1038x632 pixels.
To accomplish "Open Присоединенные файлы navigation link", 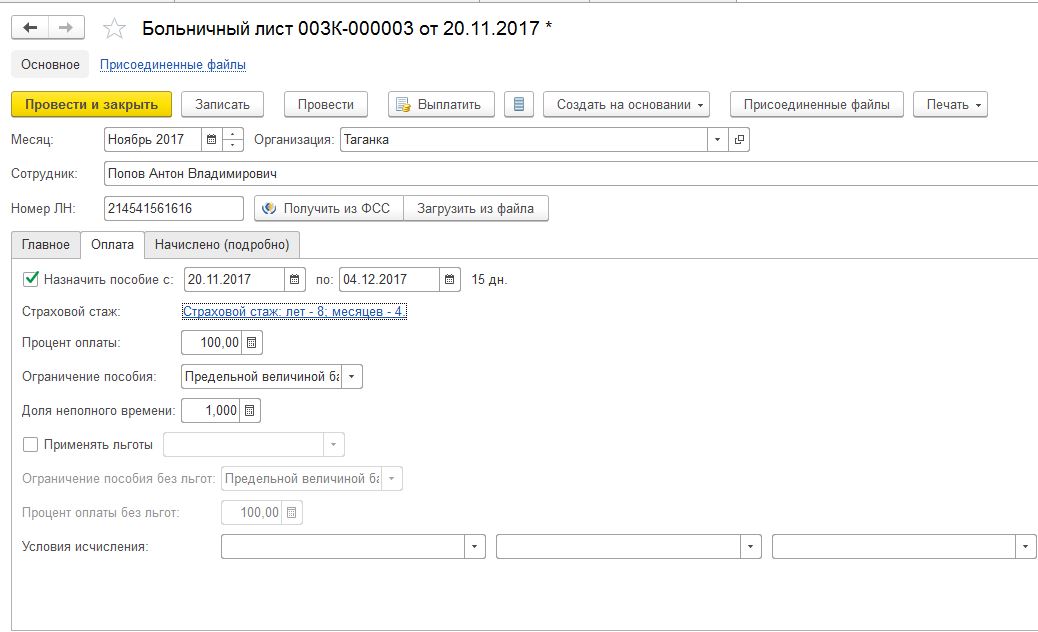I will tap(173, 64).
